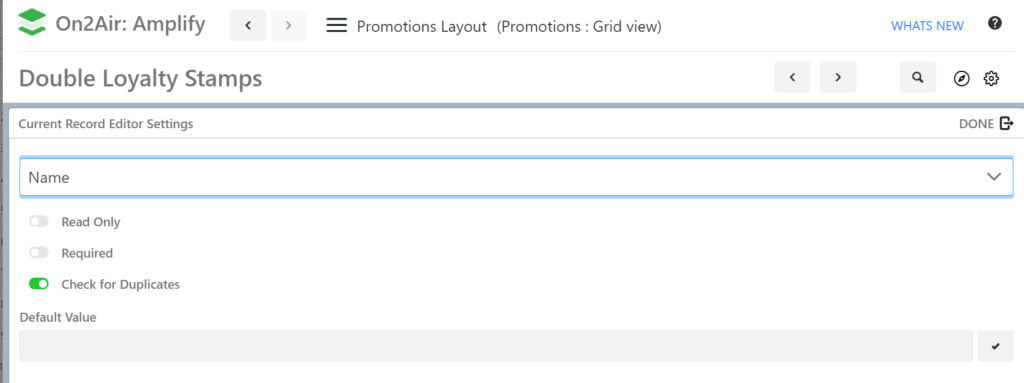Disable Check for Duplicates switch

pos(39,284)
